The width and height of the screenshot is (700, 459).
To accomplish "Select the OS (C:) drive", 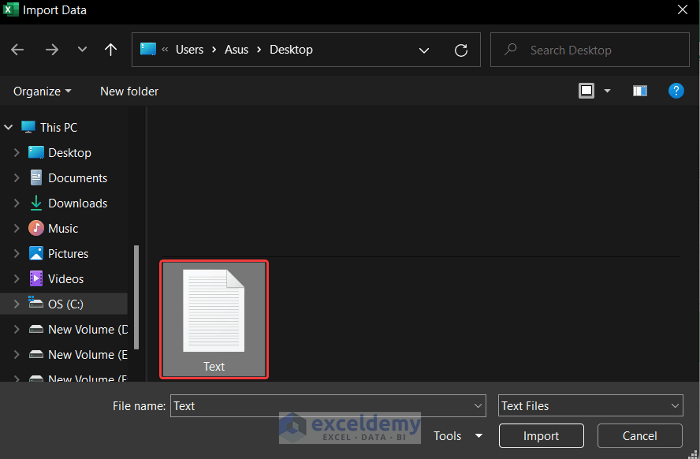I will tap(66, 304).
